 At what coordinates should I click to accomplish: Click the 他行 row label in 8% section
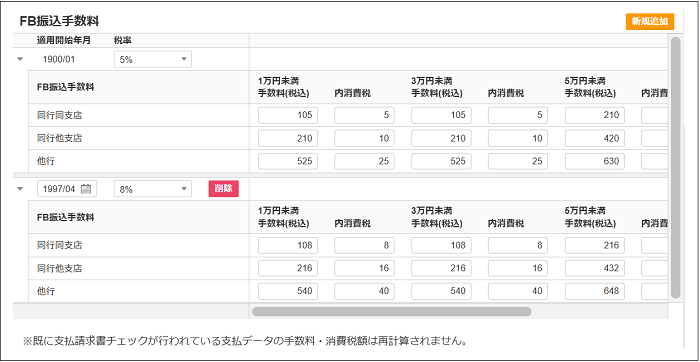click(46, 291)
